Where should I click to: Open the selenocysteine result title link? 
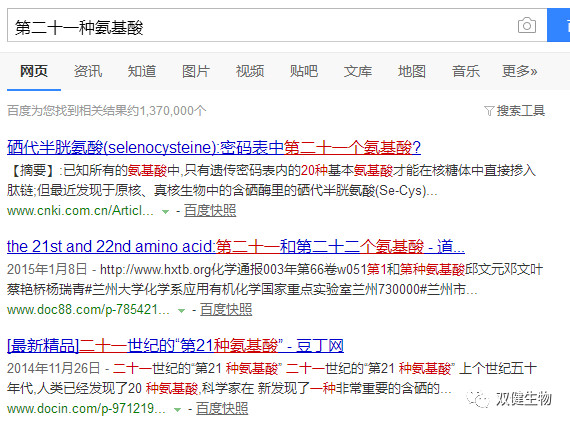coord(214,147)
